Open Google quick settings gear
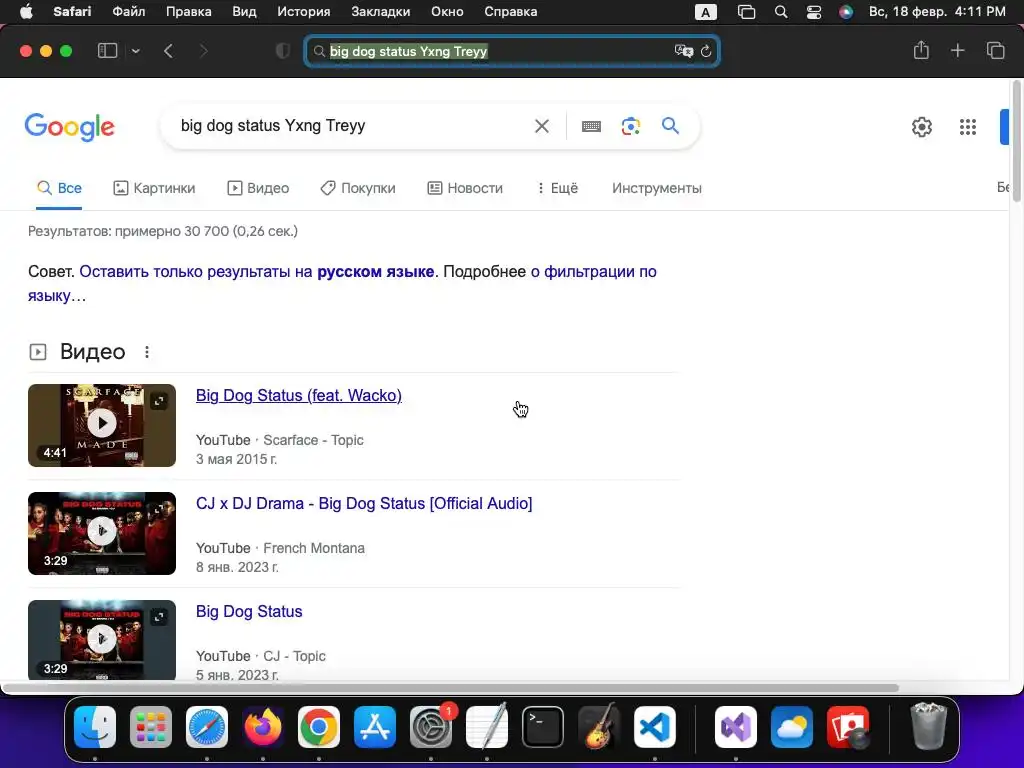The width and height of the screenshot is (1024, 768). [x=921, y=127]
